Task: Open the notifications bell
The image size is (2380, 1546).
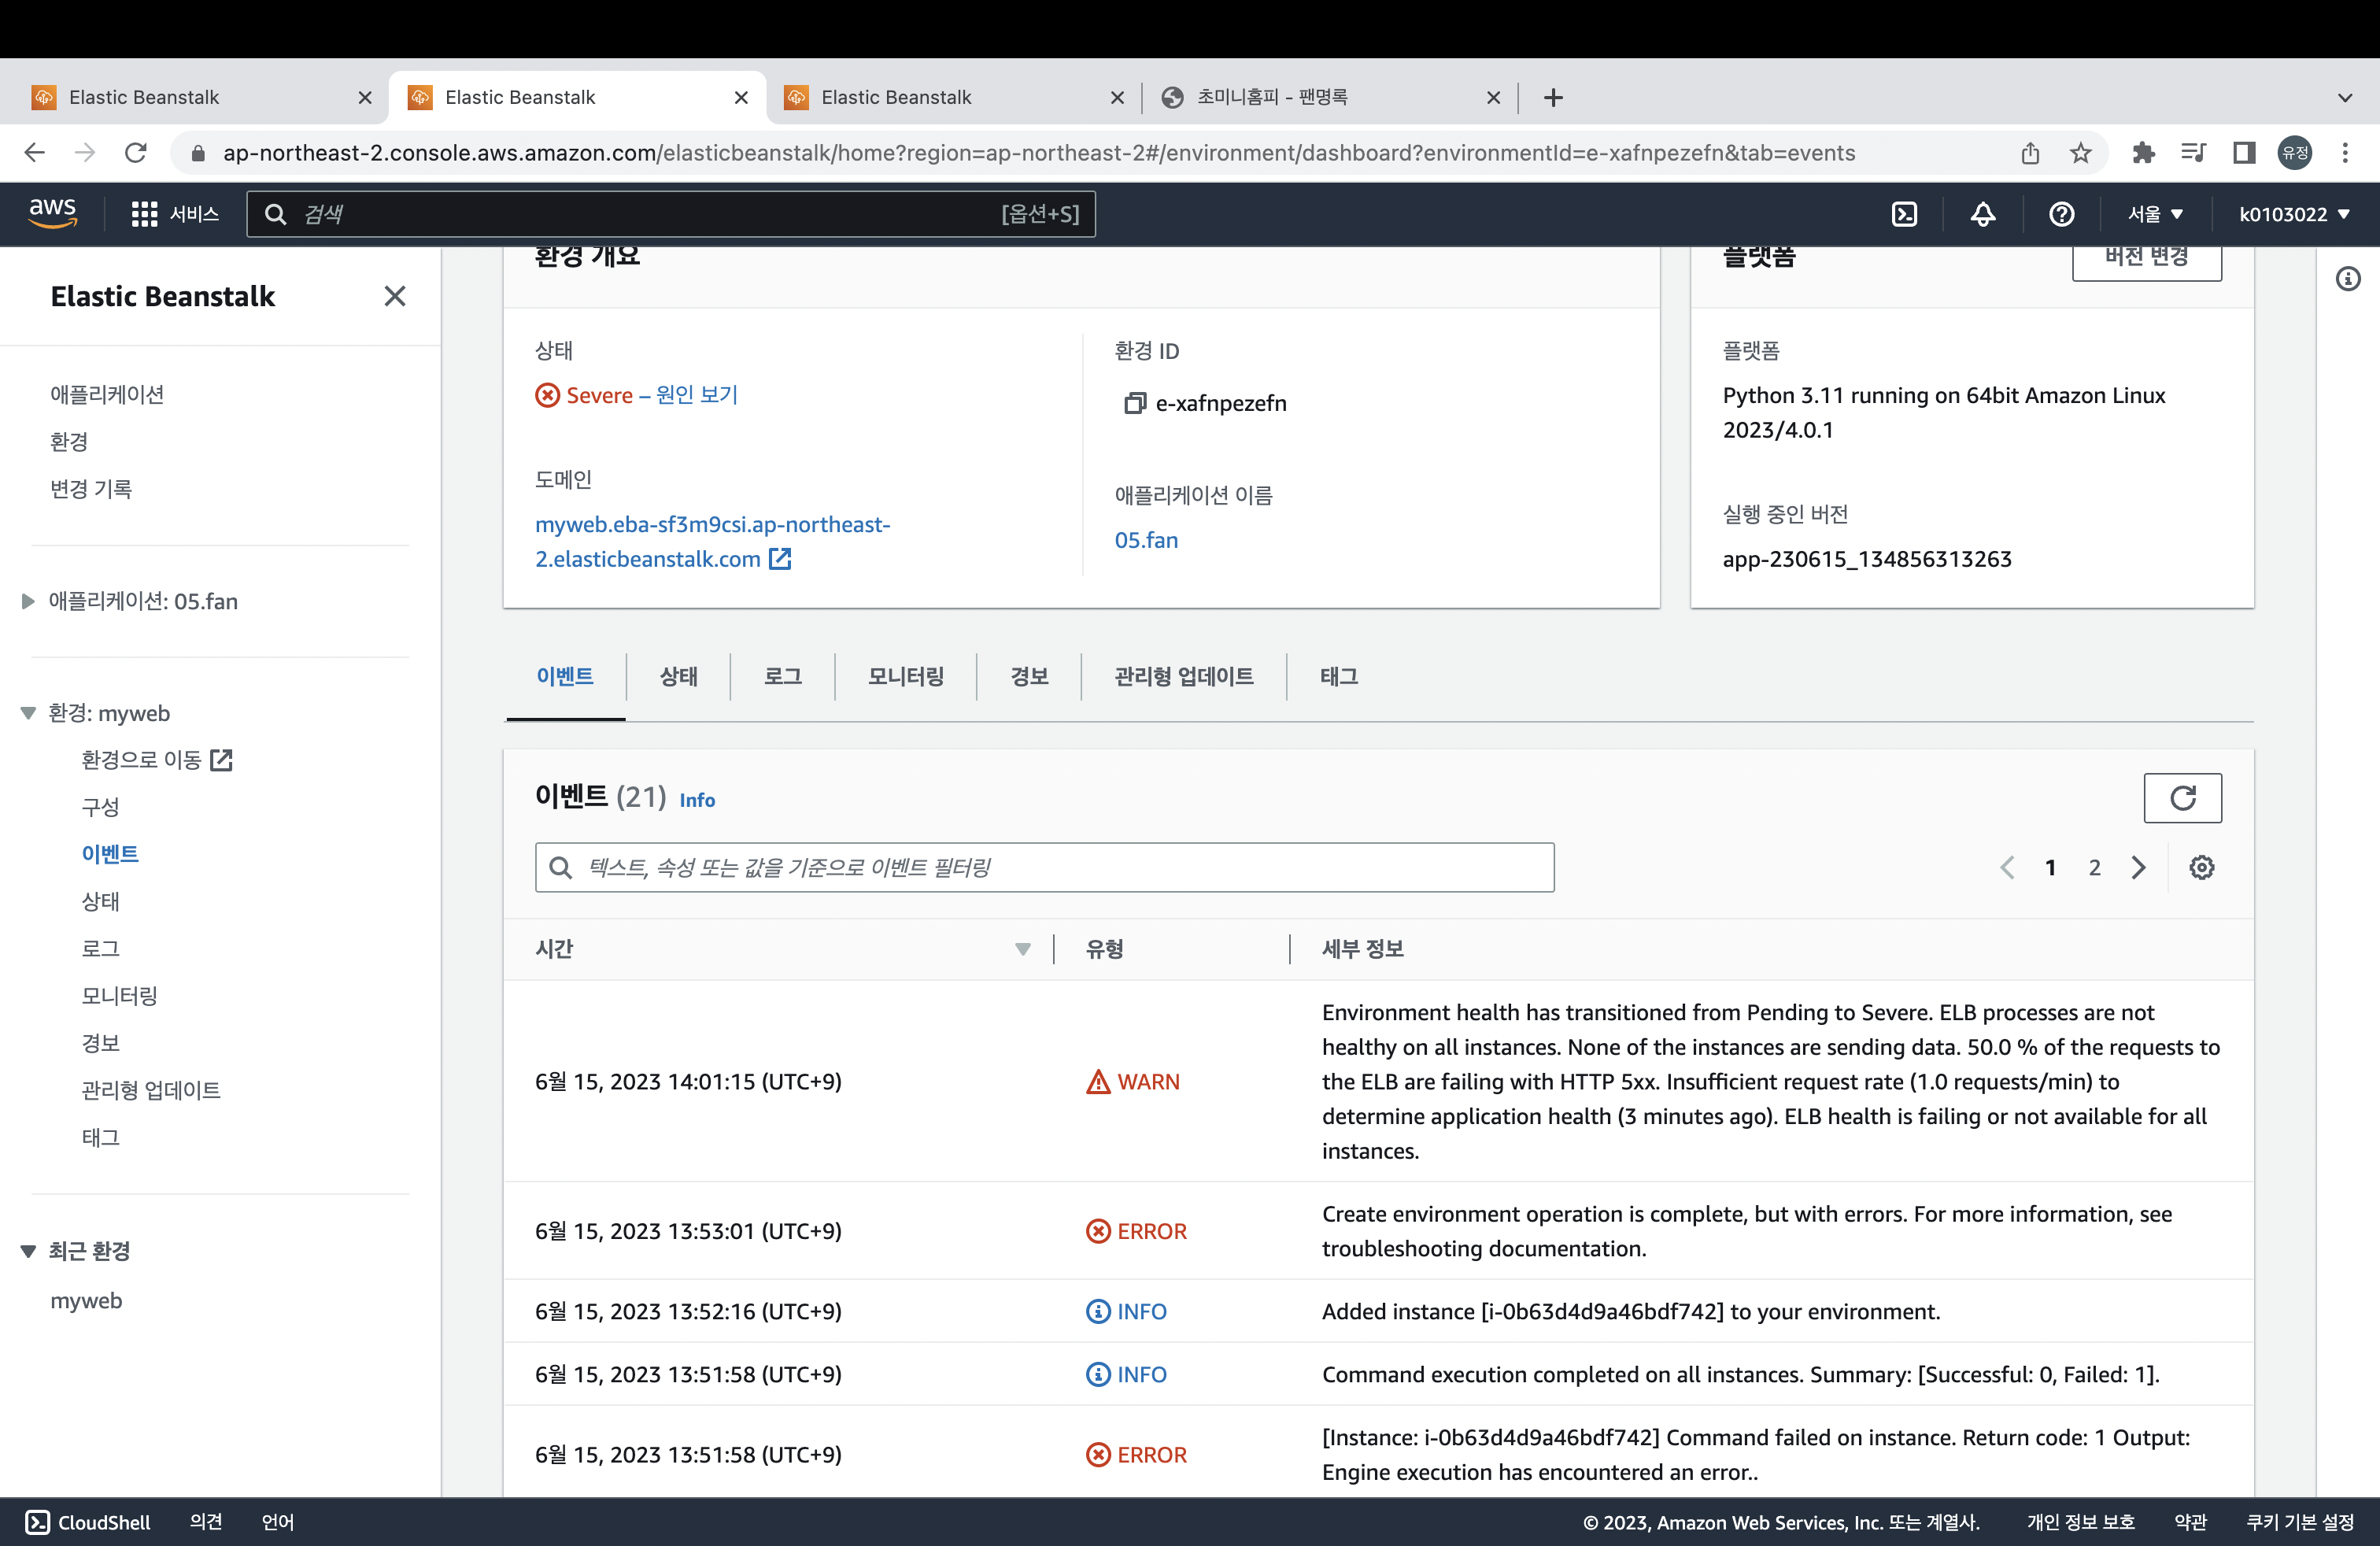Action: point(1983,214)
